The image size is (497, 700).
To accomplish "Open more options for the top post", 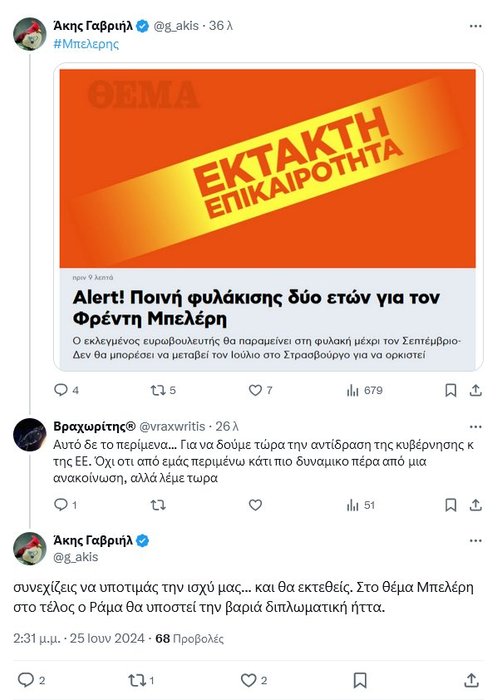I will coord(476,26).
